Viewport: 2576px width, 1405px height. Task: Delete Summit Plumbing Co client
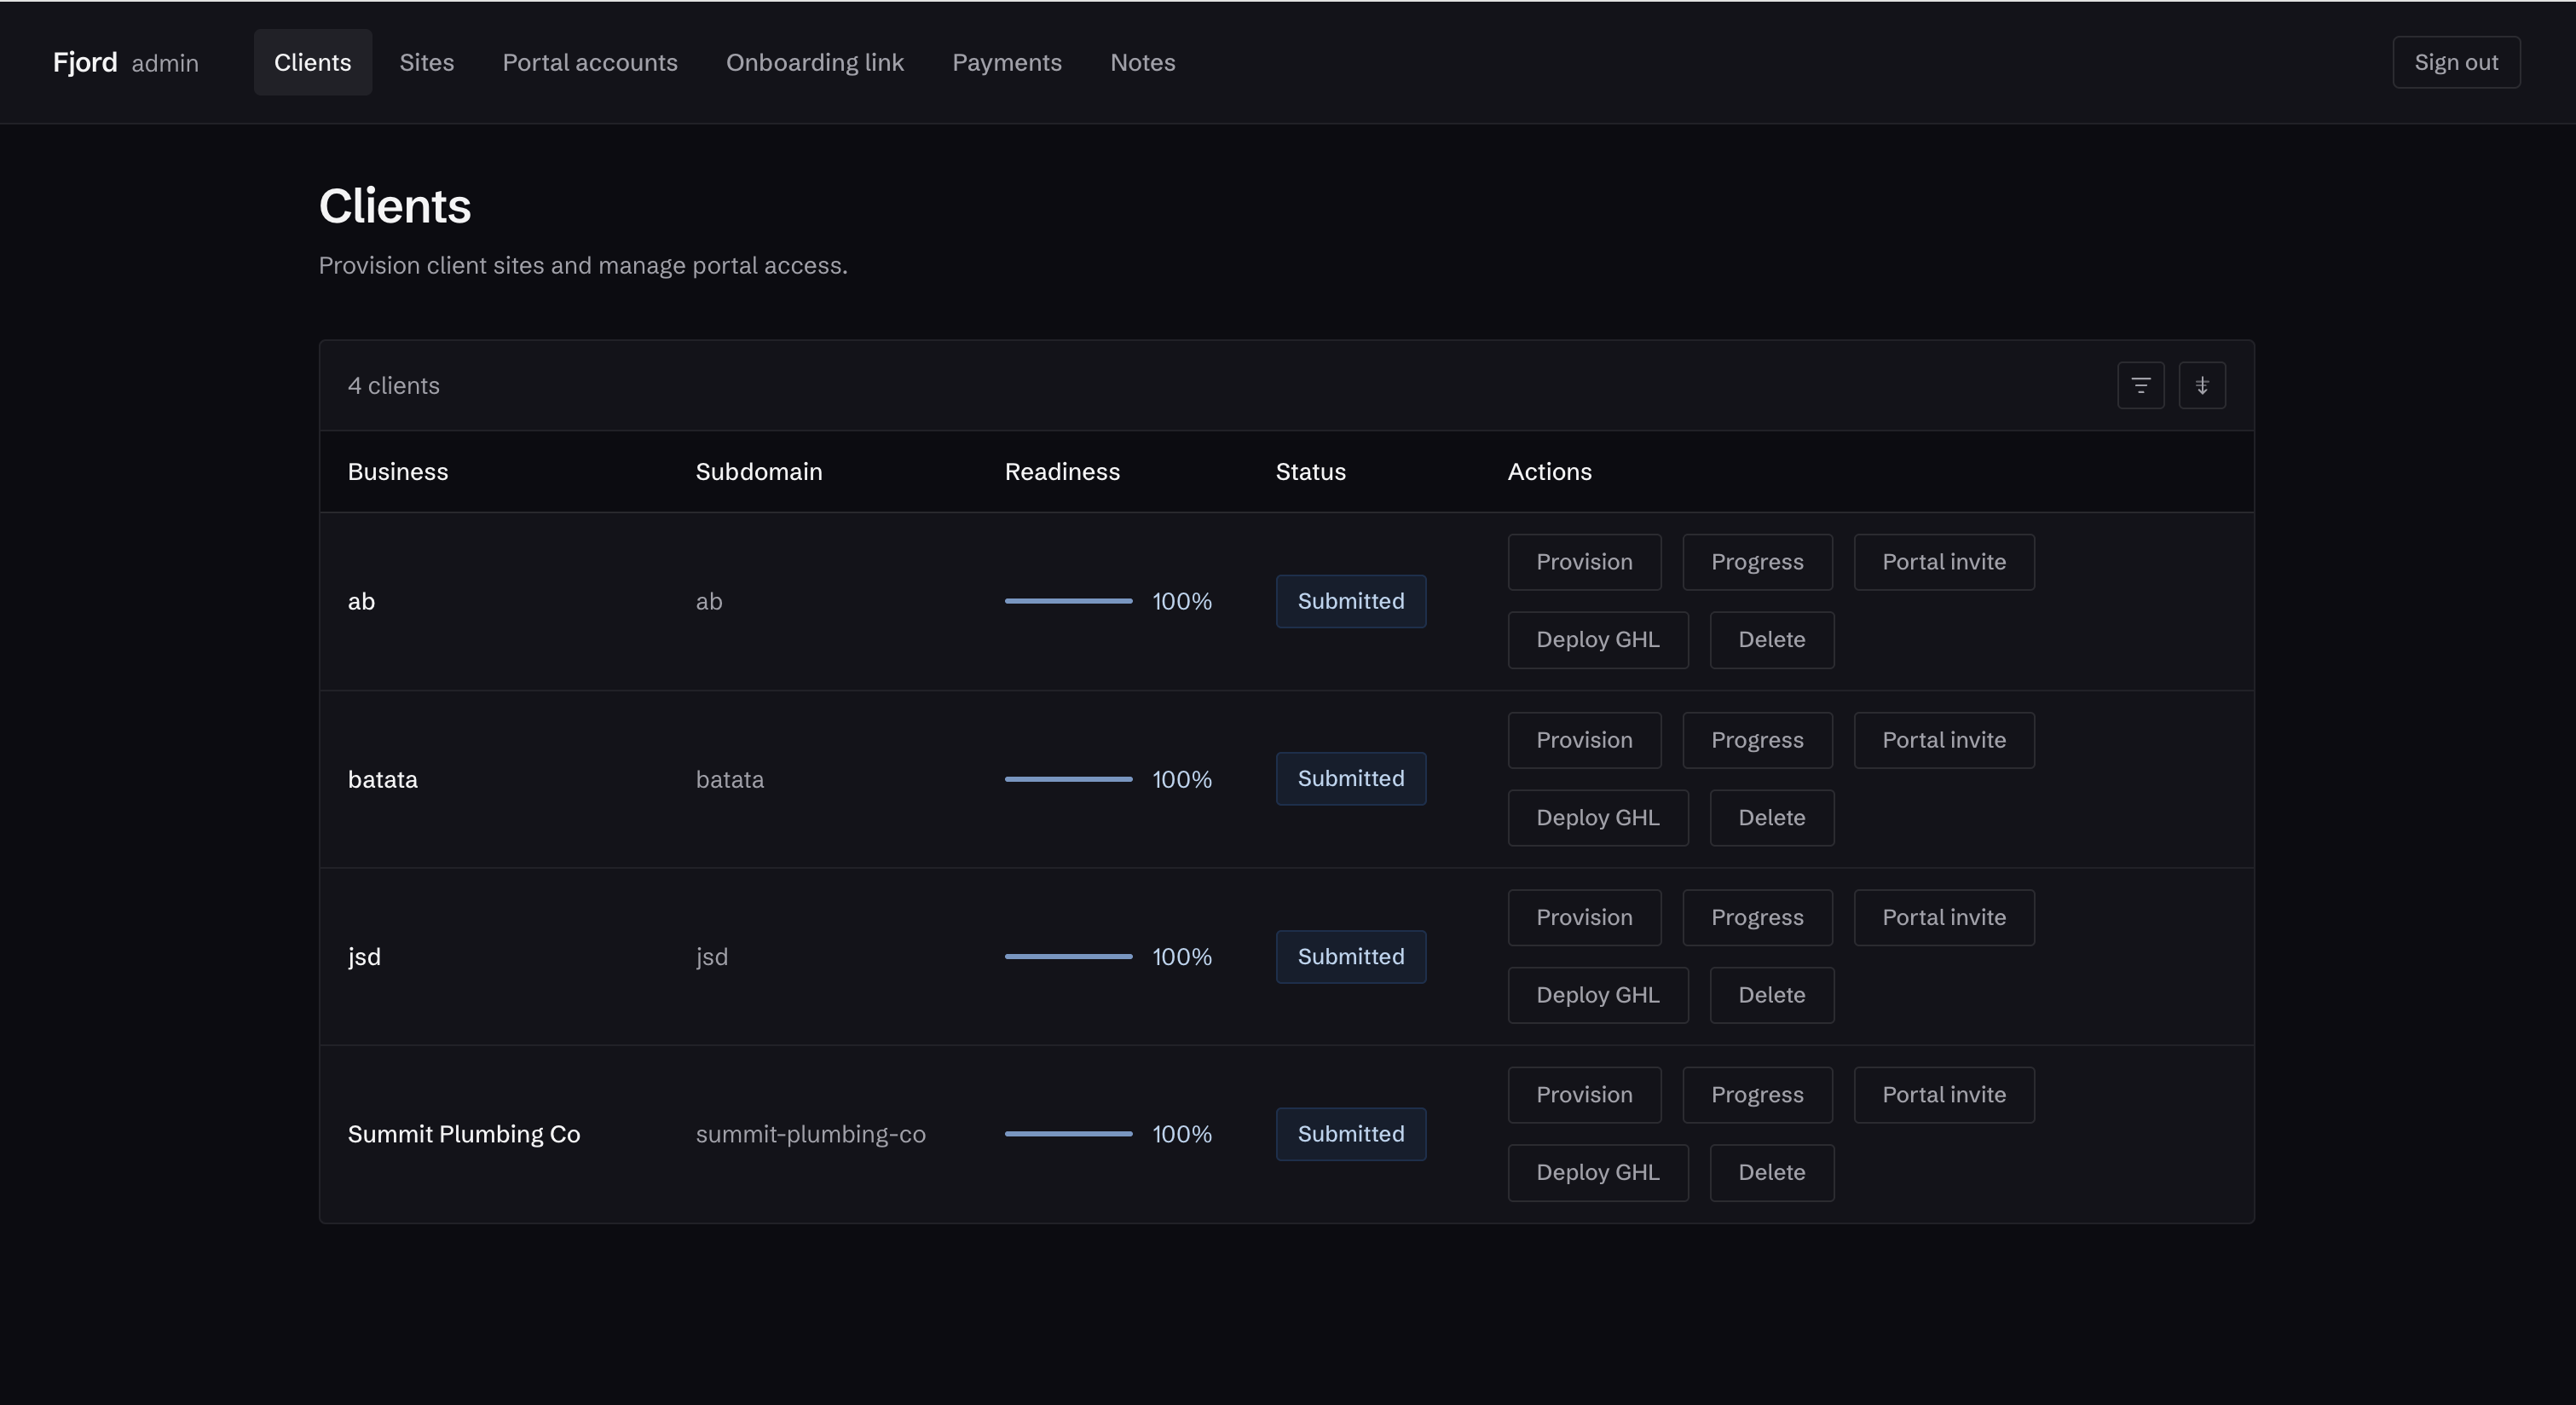[1772, 1173]
